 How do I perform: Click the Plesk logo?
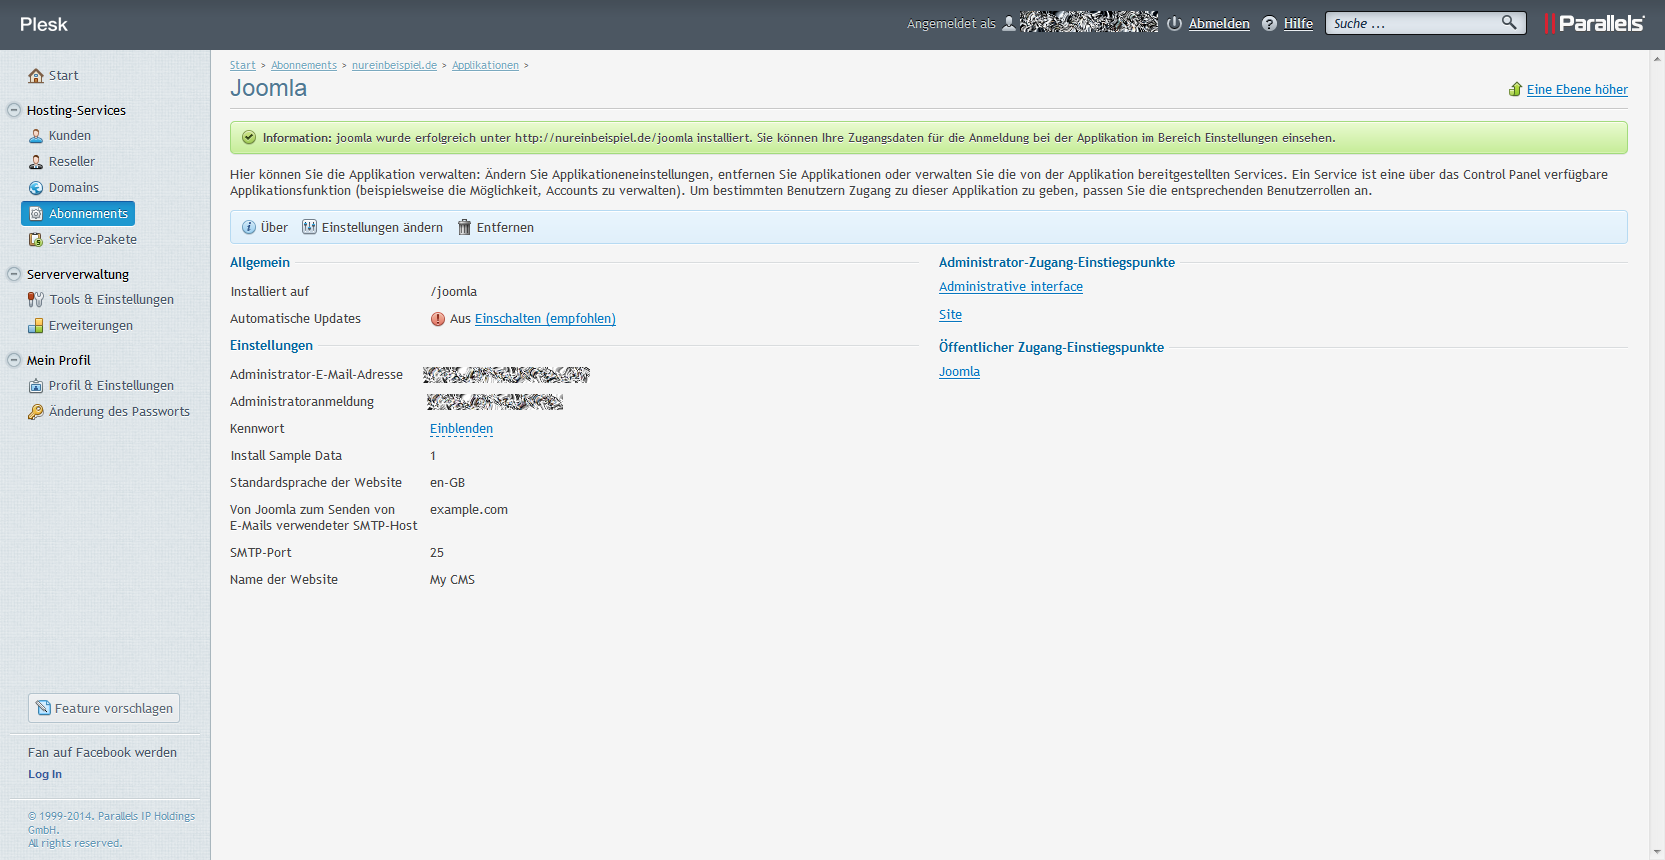[44, 24]
